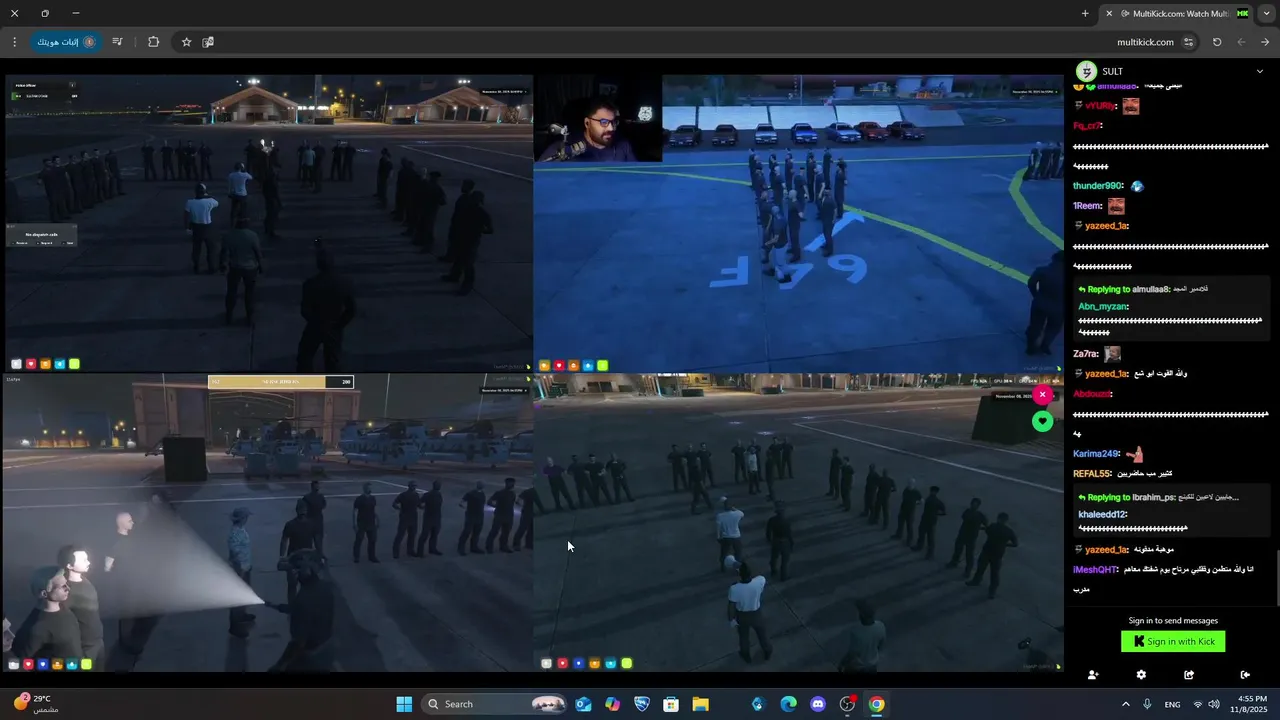Open the Extensions puzzle icon
The height and width of the screenshot is (720, 1280).
point(153,42)
